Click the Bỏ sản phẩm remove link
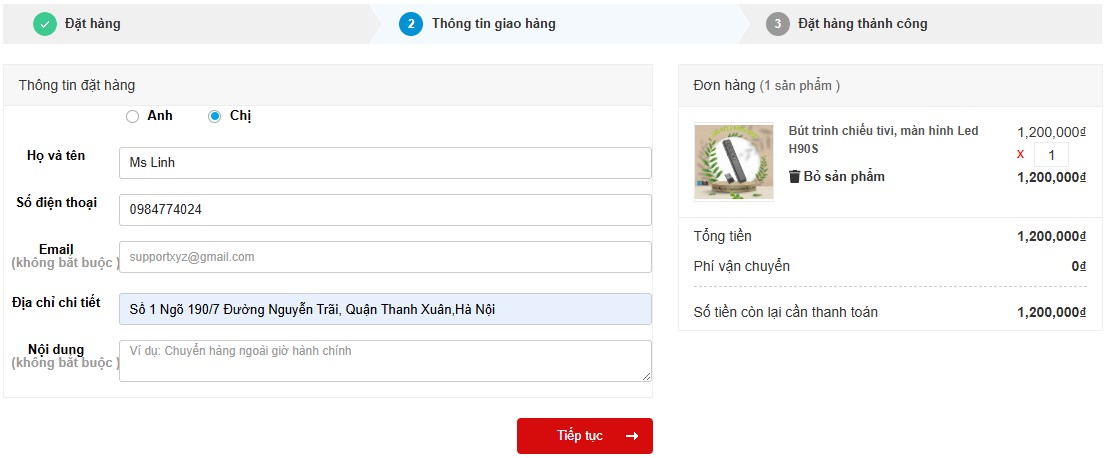Screen dimensions: 1107x458 pyautogui.click(x=844, y=177)
